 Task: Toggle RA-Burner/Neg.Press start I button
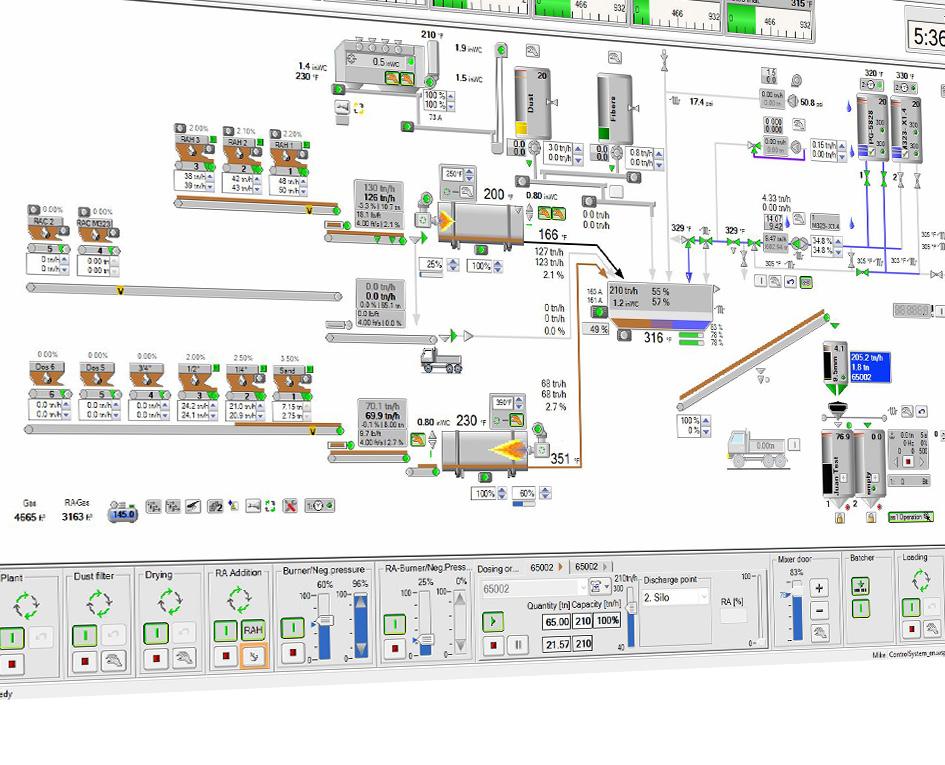click(395, 625)
